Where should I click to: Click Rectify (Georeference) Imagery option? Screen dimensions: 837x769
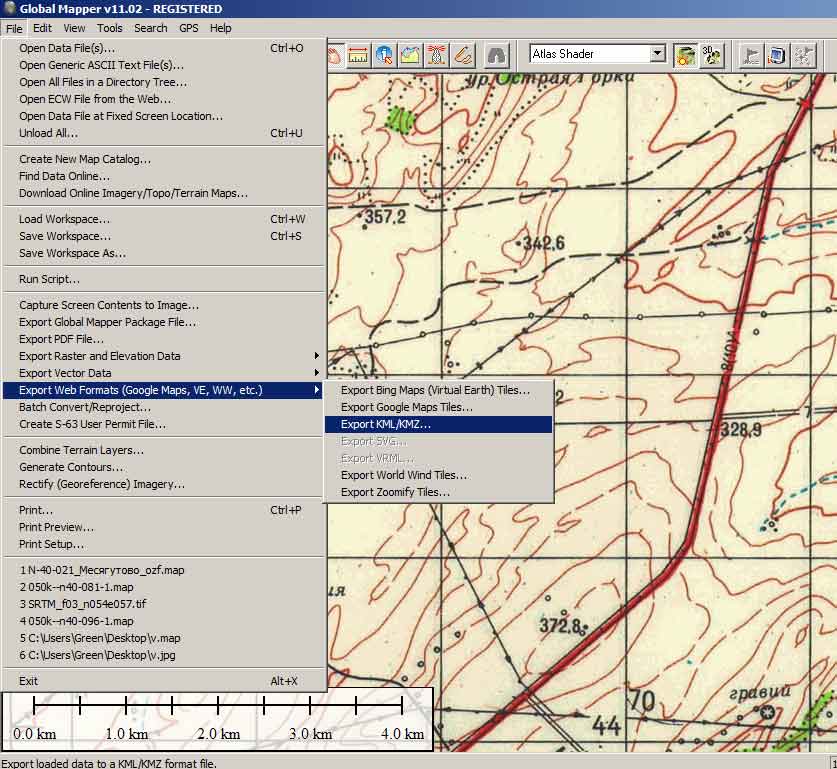(102, 484)
